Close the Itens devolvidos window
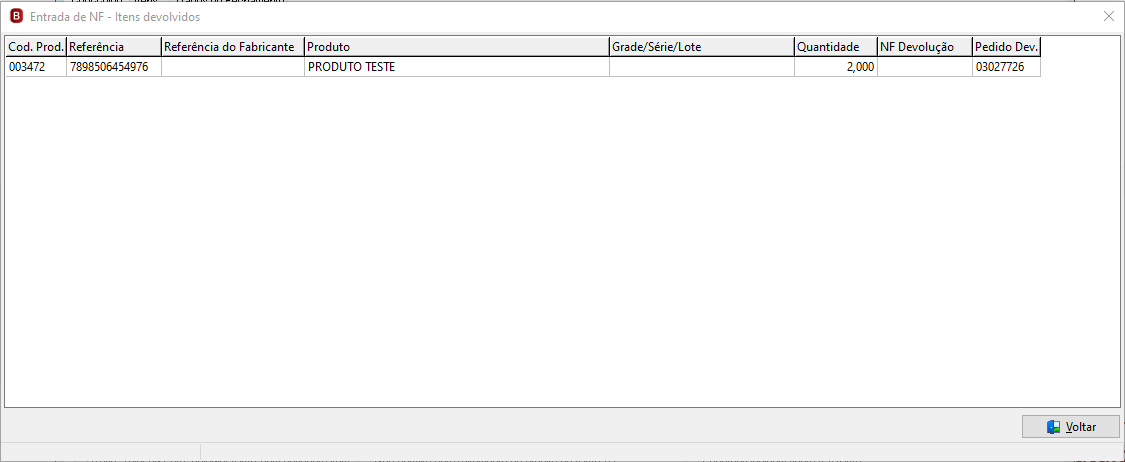The height and width of the screenshot is (462, 1125). point(1108,16)
